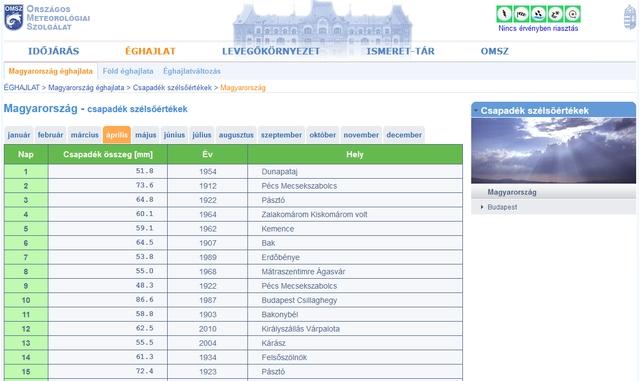
Task: Switch to the november month tab
Action: click(x=361, y=135)
